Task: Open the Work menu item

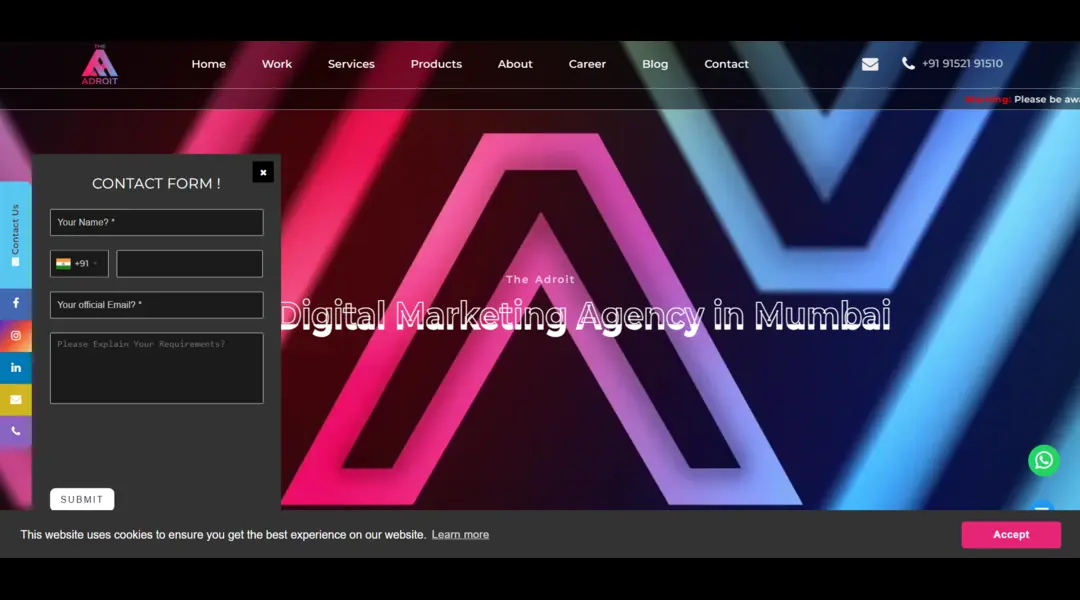Action: coord(277,64)
